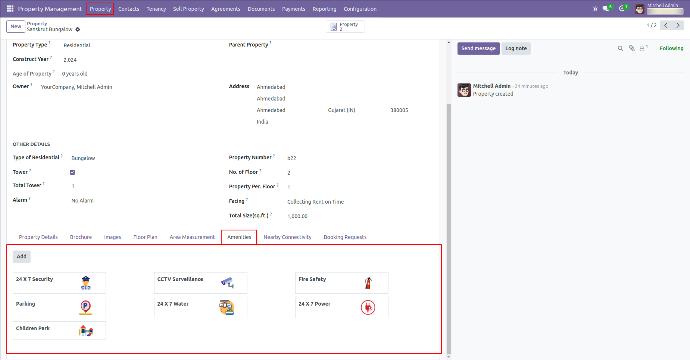Click the CCTV Surveillance camera icon
The width and height of the screenshot is (690, 360).
pos(227,283)
